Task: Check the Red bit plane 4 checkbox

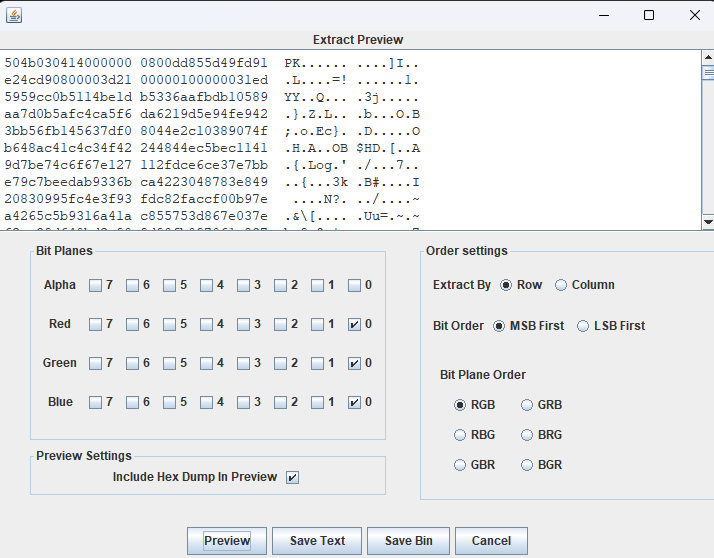Action: [x=206, y=325]
